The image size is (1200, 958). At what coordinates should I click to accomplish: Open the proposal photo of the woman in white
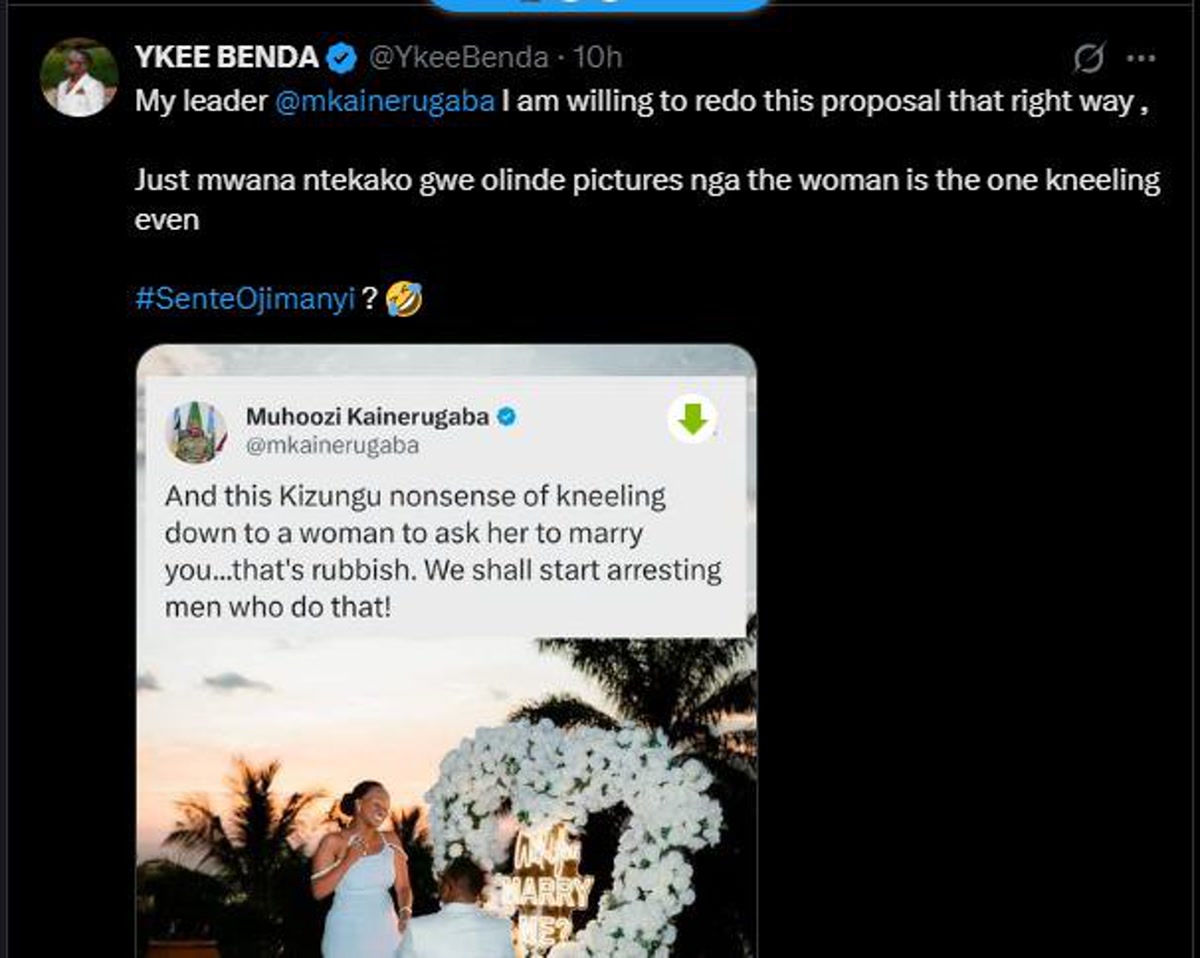coord(365,860)
